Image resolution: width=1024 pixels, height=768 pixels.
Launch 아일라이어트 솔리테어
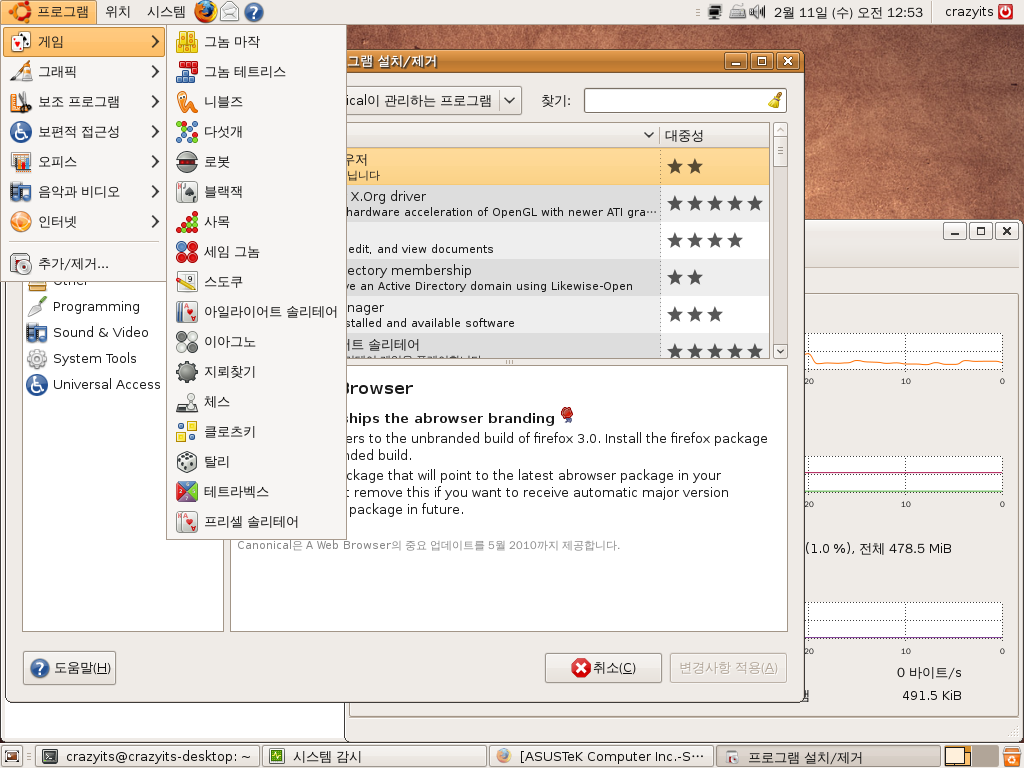point(256,312)
